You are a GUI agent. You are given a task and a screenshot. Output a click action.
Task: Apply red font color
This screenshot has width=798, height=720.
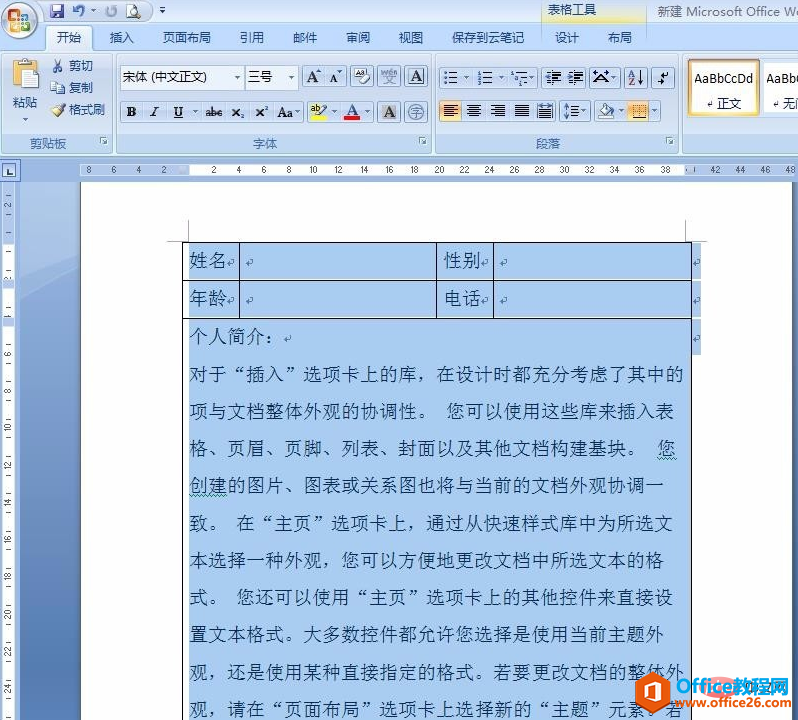tap(352, 112)
